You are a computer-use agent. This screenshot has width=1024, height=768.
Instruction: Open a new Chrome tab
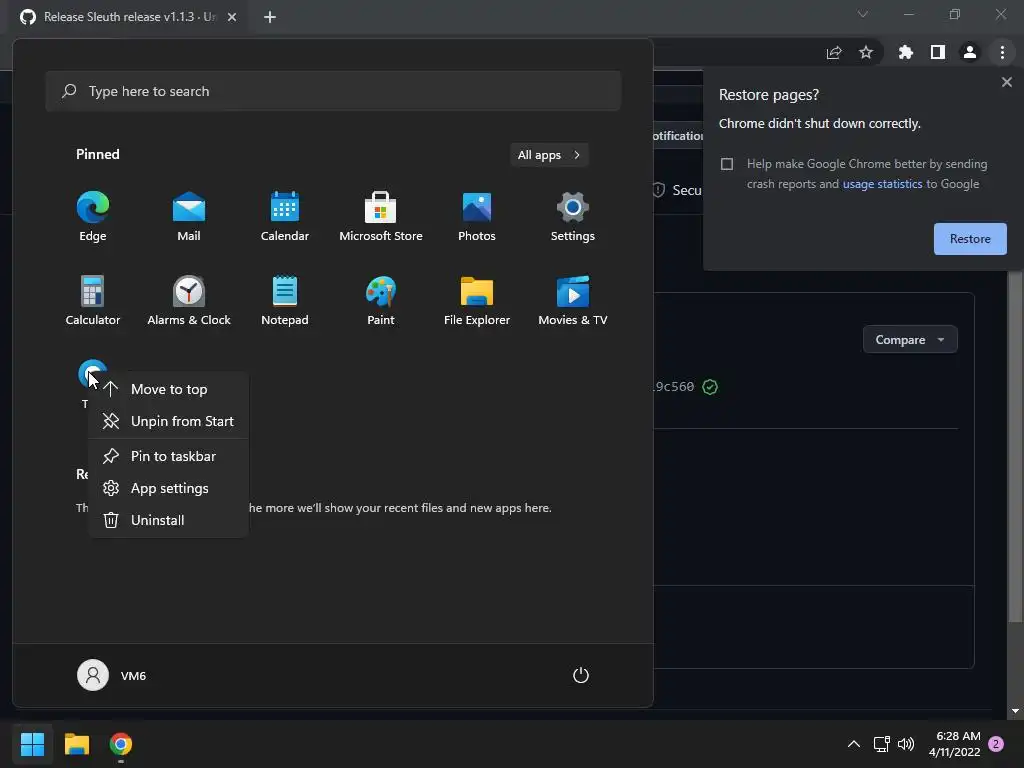pos(270,17)
